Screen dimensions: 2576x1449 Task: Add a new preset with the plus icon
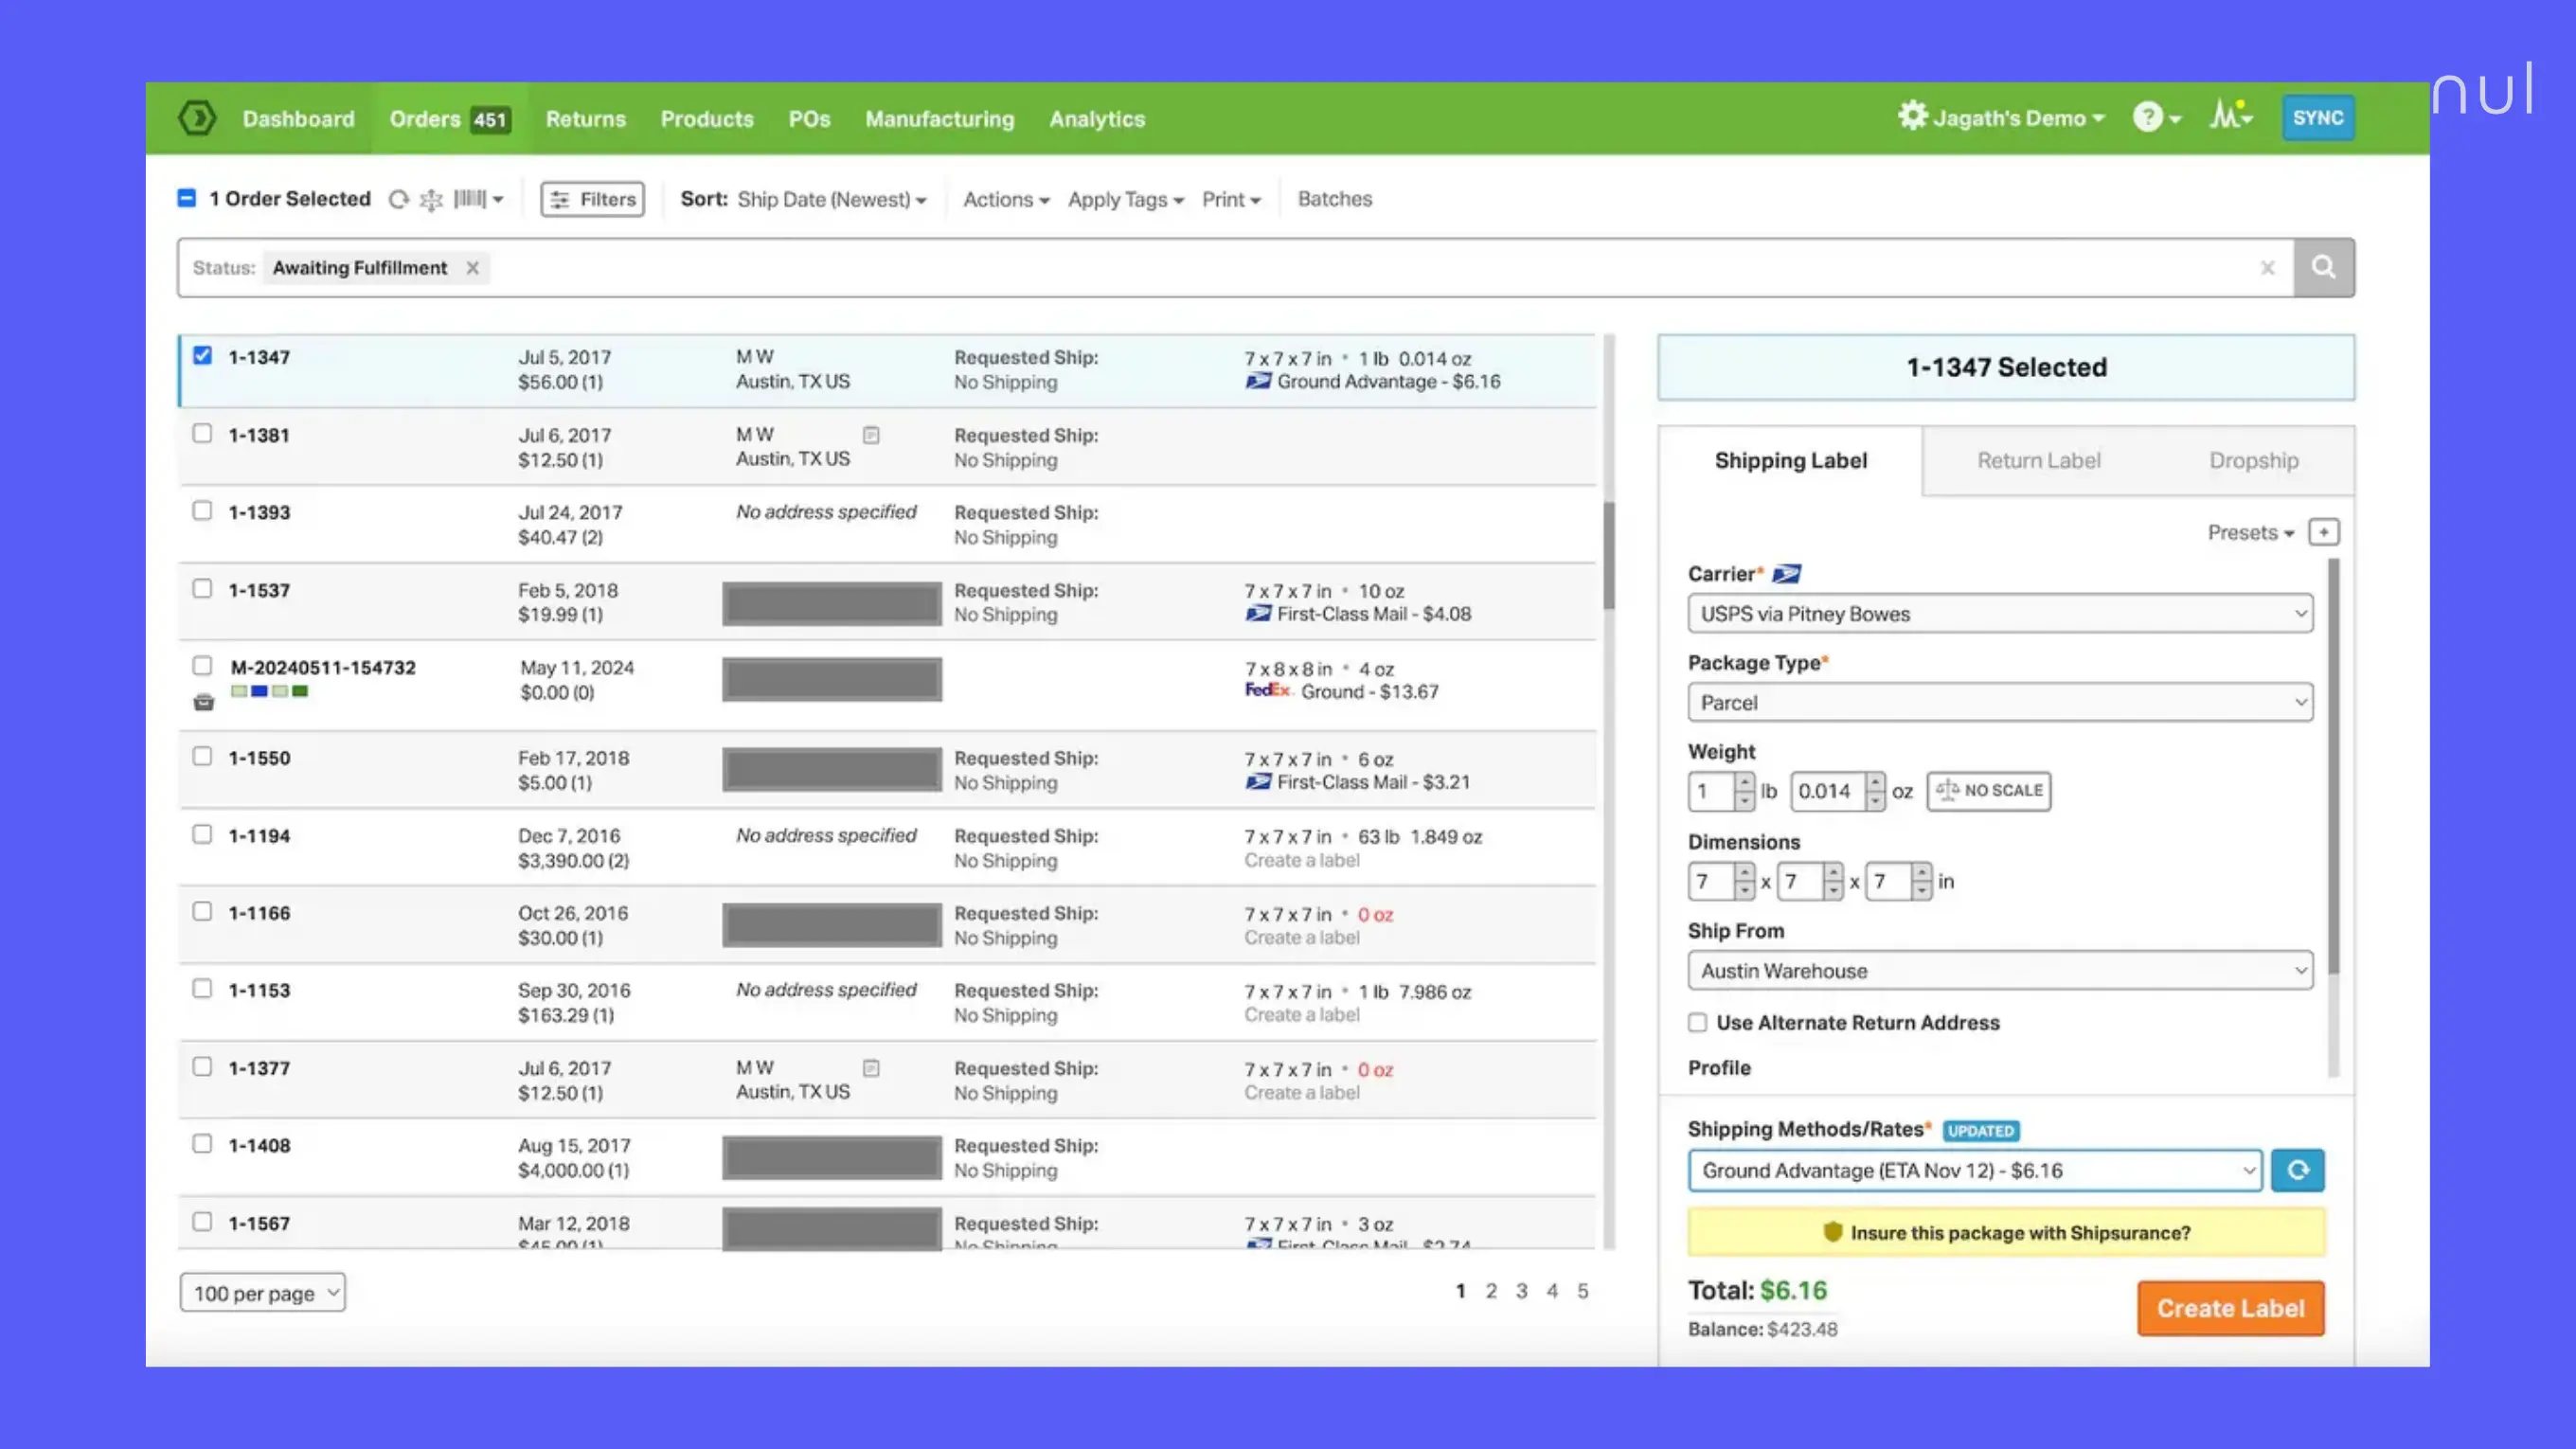click(2323, 532)
